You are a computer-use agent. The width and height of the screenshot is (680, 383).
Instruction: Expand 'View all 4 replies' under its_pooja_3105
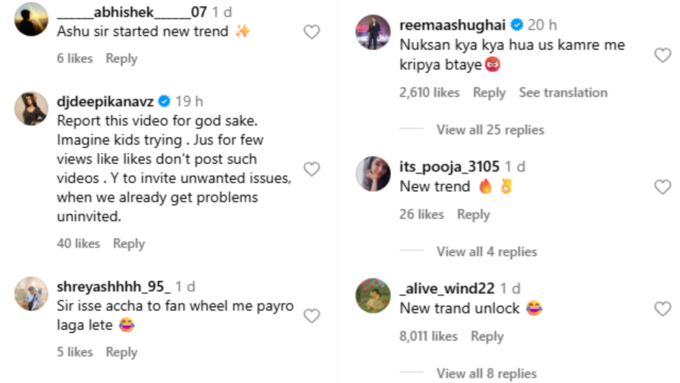(487, 252)
